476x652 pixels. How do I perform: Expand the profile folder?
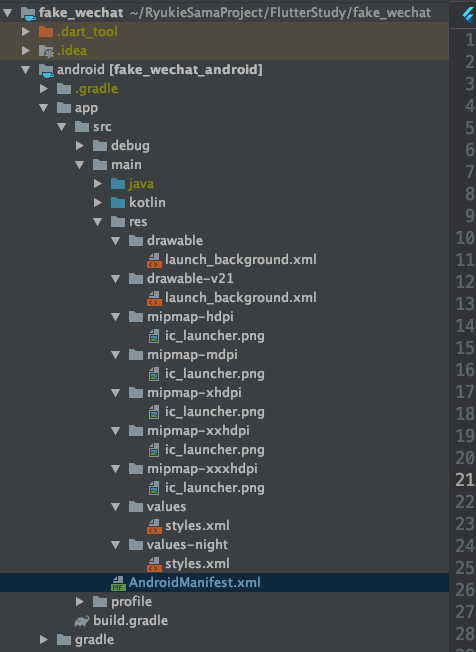pos(80,602)
